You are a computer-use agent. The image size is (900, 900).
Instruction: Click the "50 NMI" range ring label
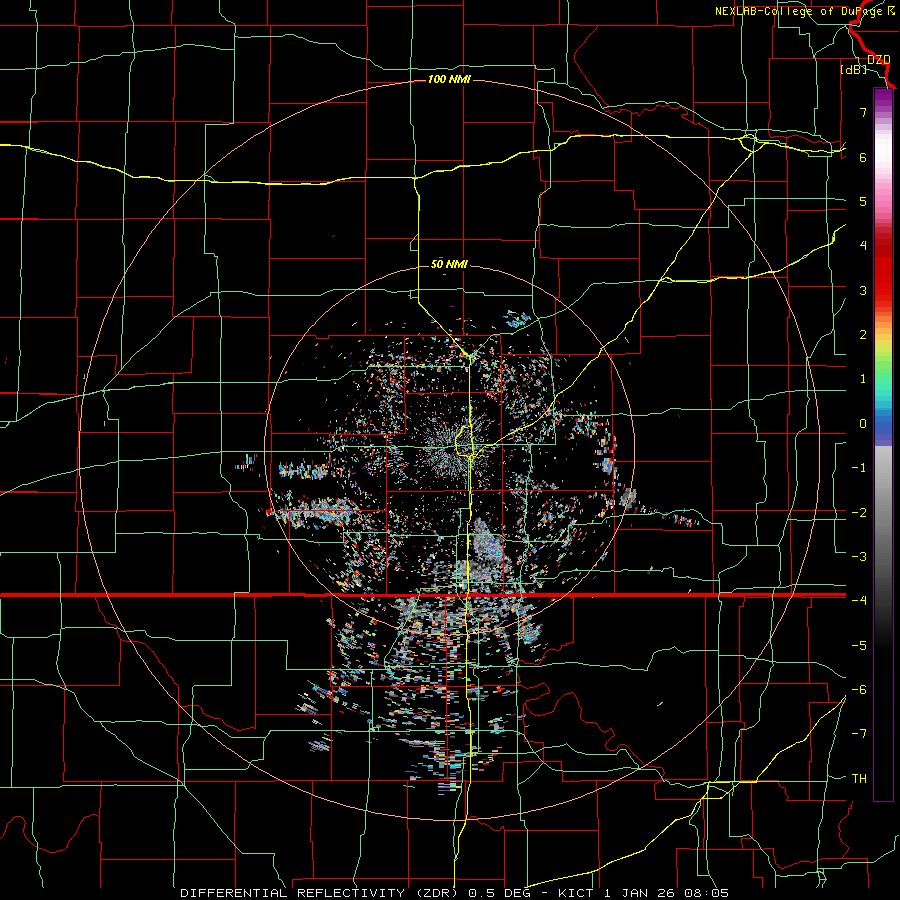click(449, 264)
